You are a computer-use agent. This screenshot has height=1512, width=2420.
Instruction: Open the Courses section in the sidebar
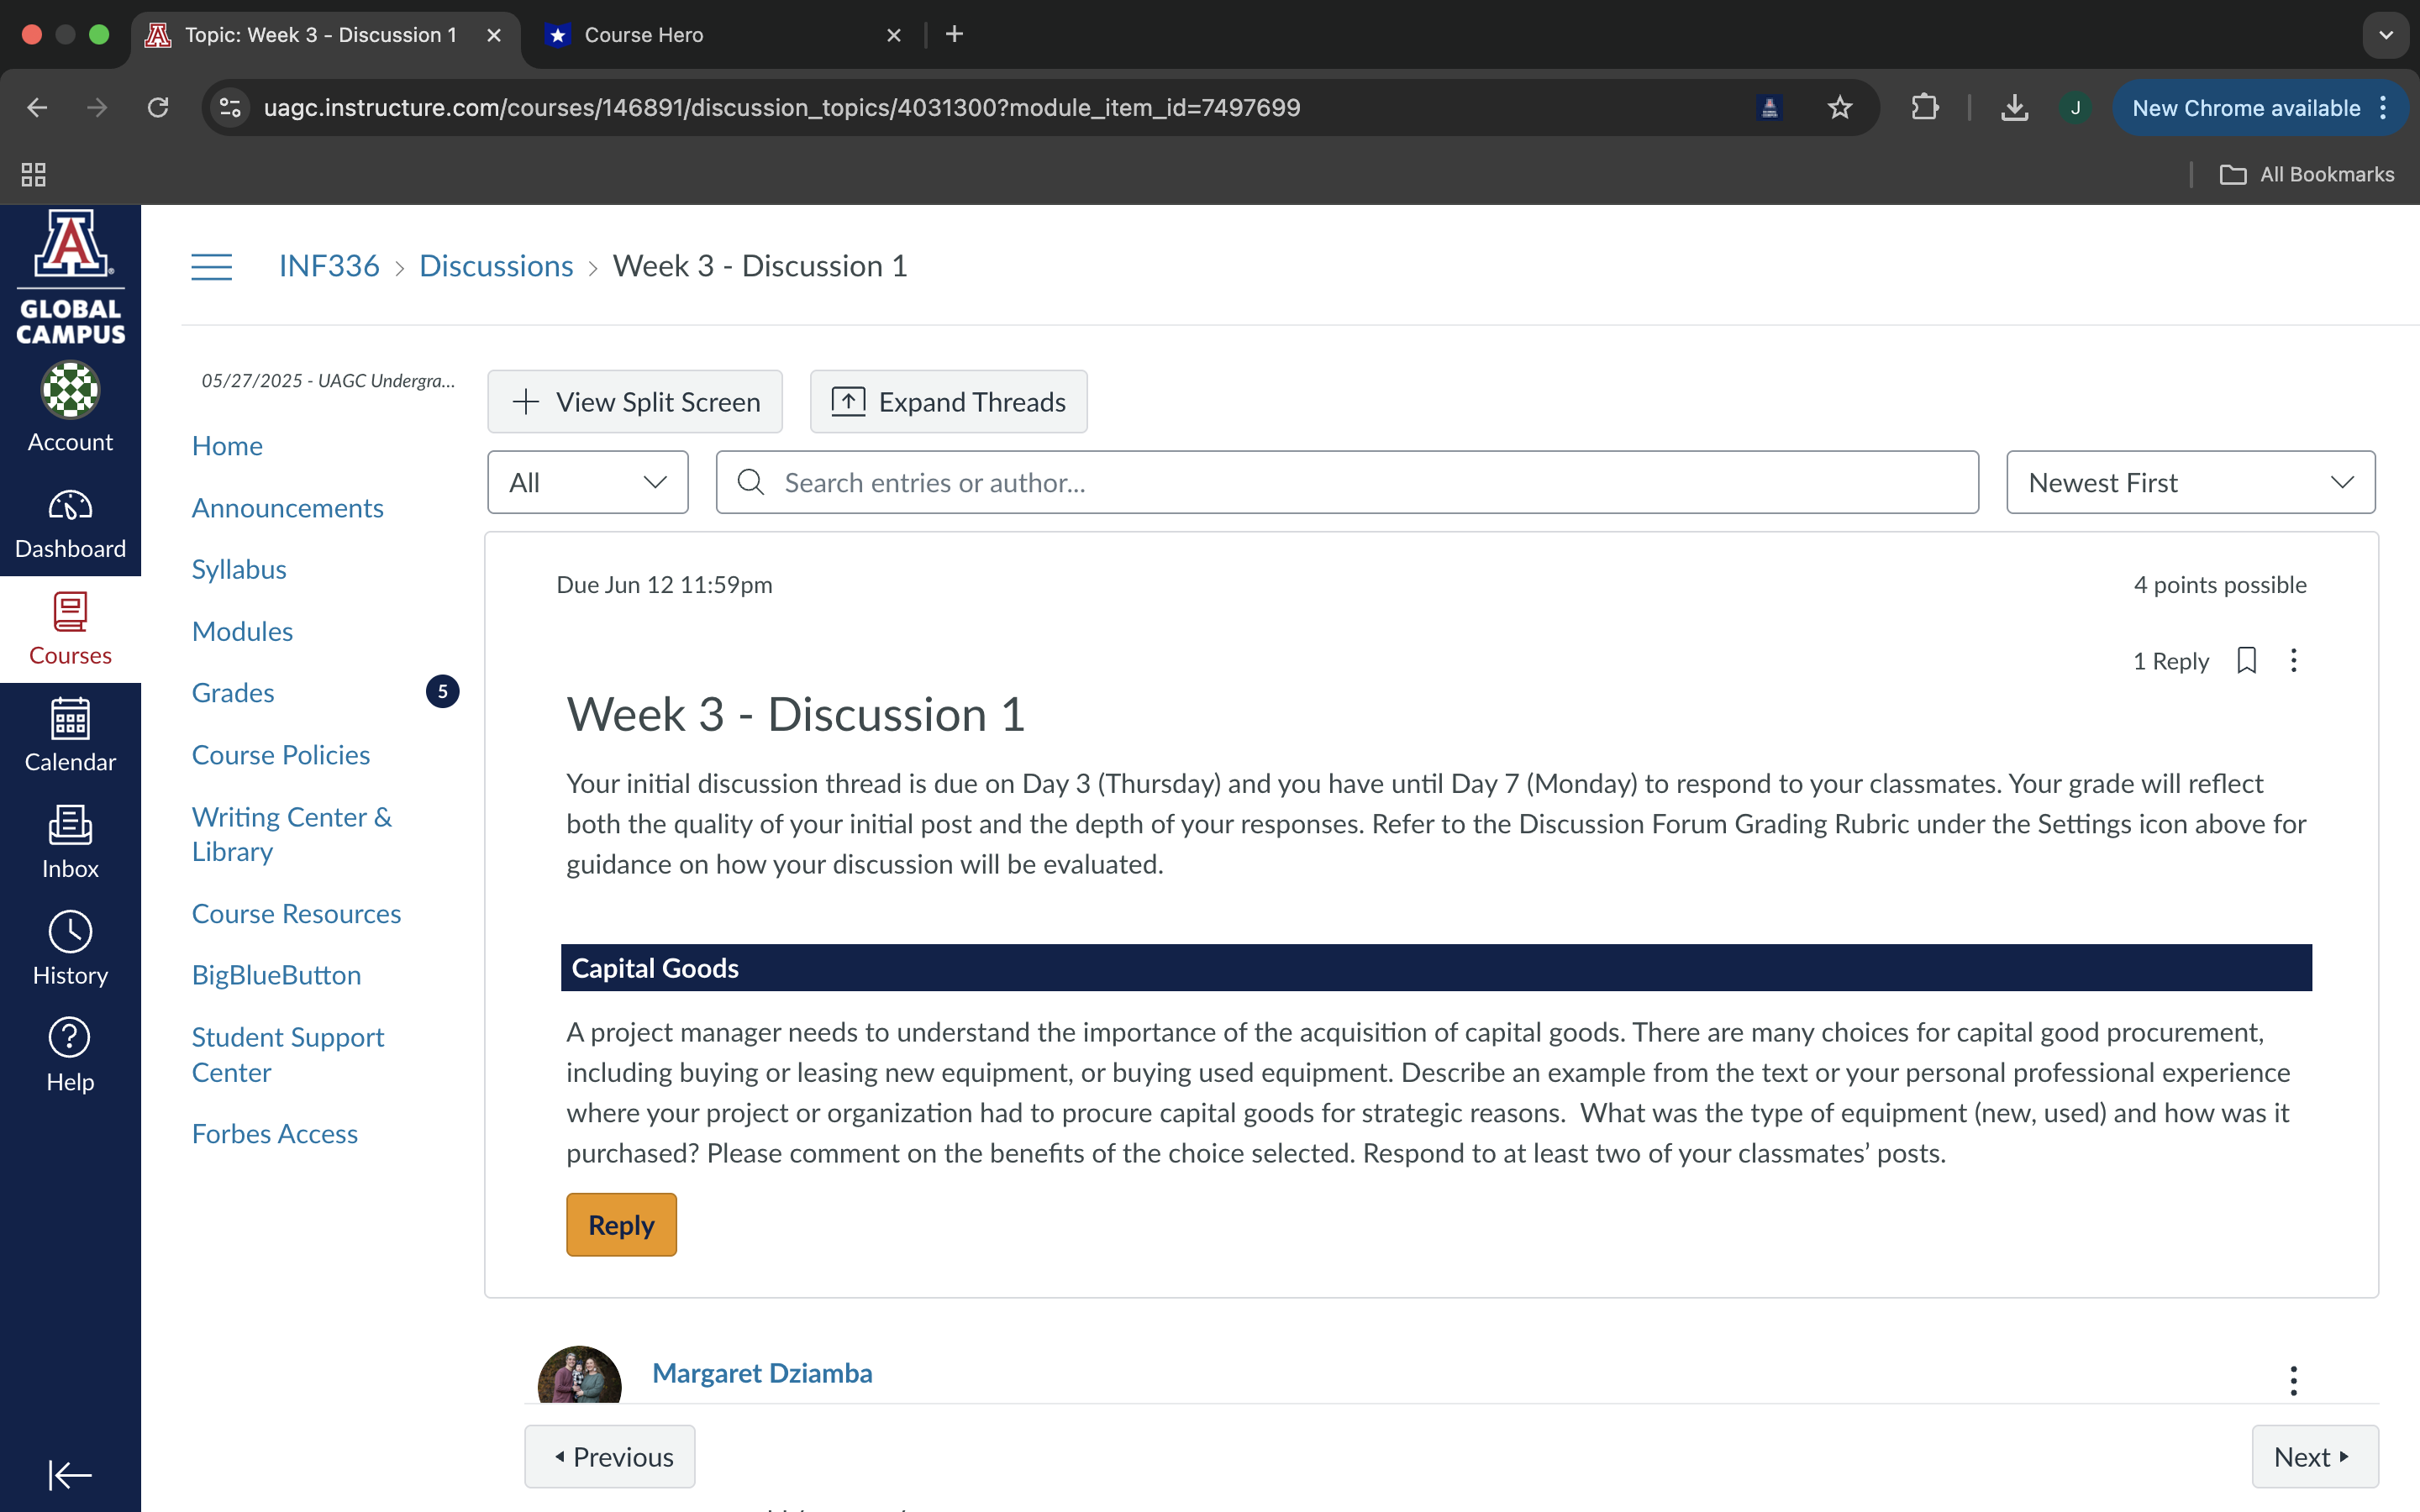(x=70, y=628)
